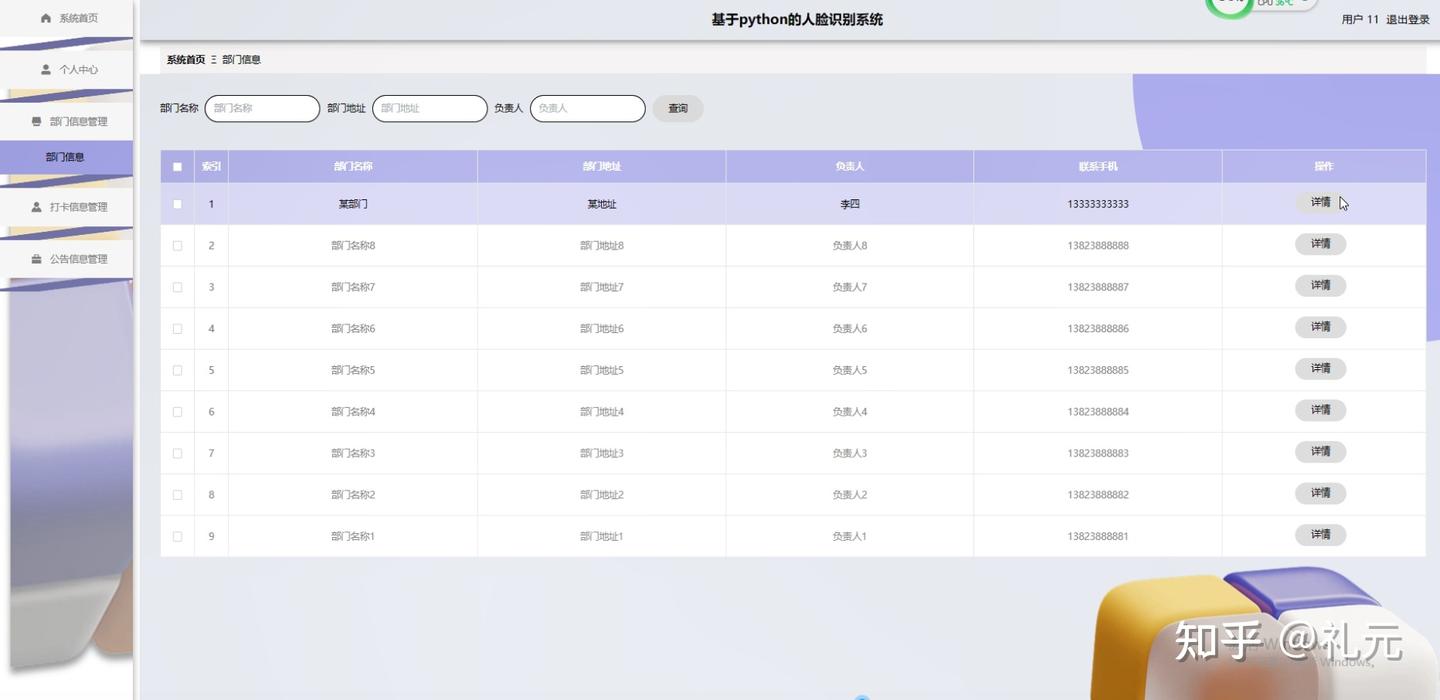Check the checkbox for row 部门名称4

pyautogui.click(x=177, y=411)
